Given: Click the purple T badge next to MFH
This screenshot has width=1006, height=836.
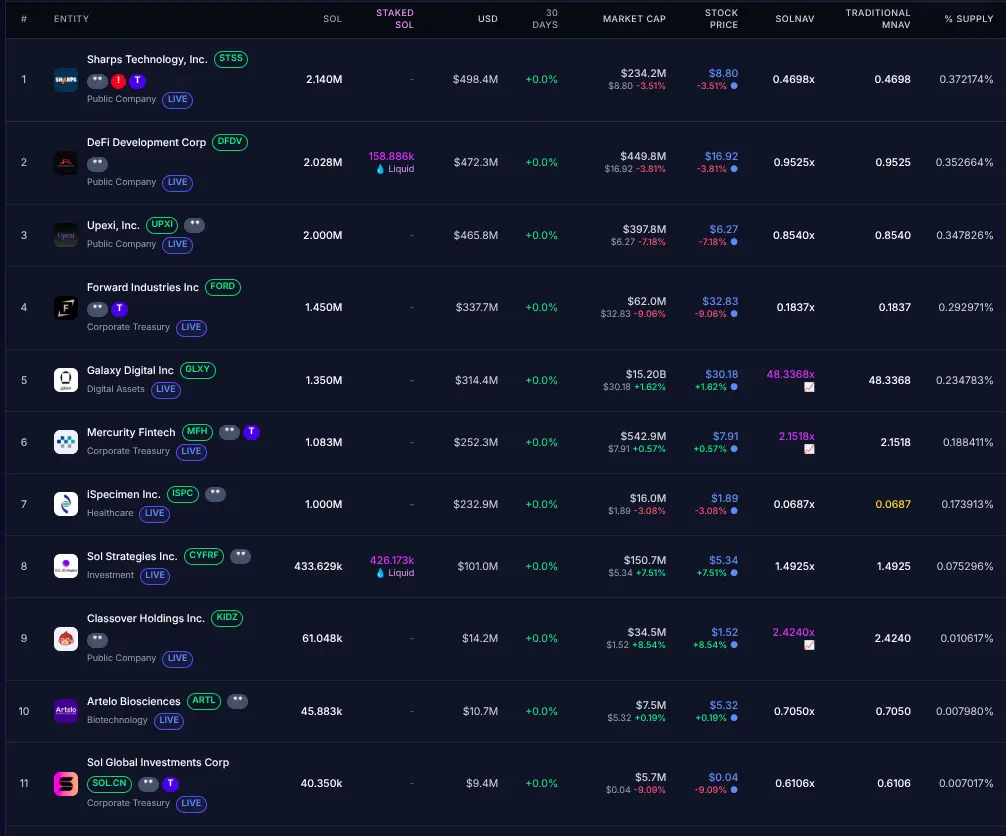Looking at the screenshot, I should click(252, 432).
